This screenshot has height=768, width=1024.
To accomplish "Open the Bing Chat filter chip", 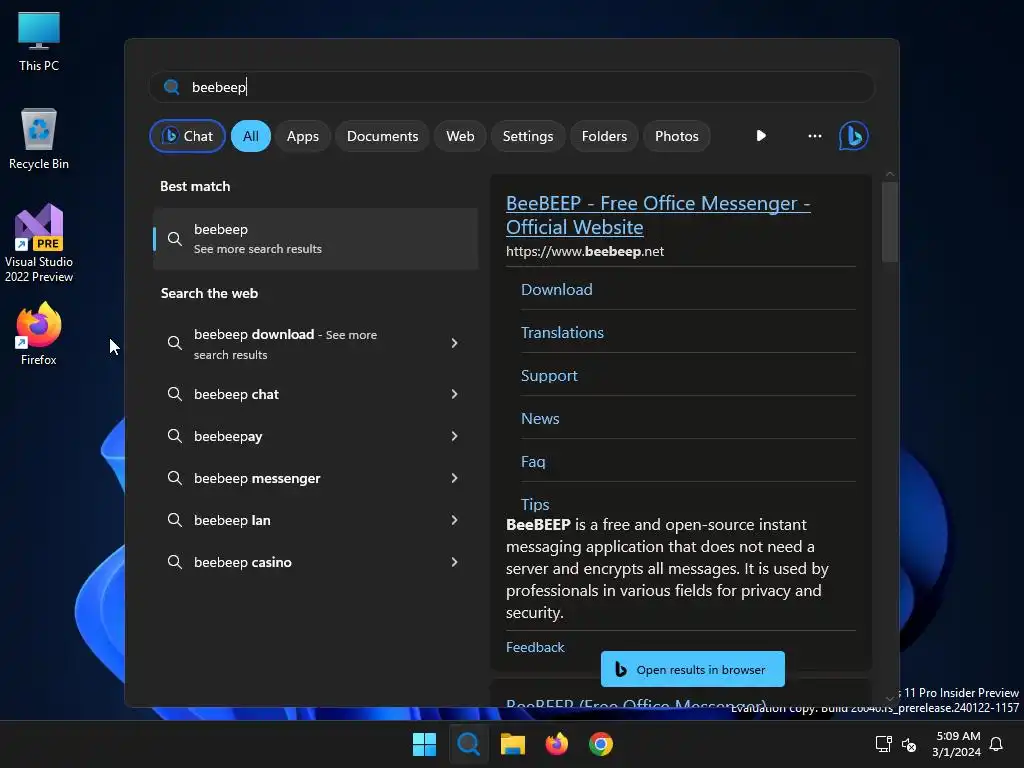I will pyautogui.click(x=187, y=136).
